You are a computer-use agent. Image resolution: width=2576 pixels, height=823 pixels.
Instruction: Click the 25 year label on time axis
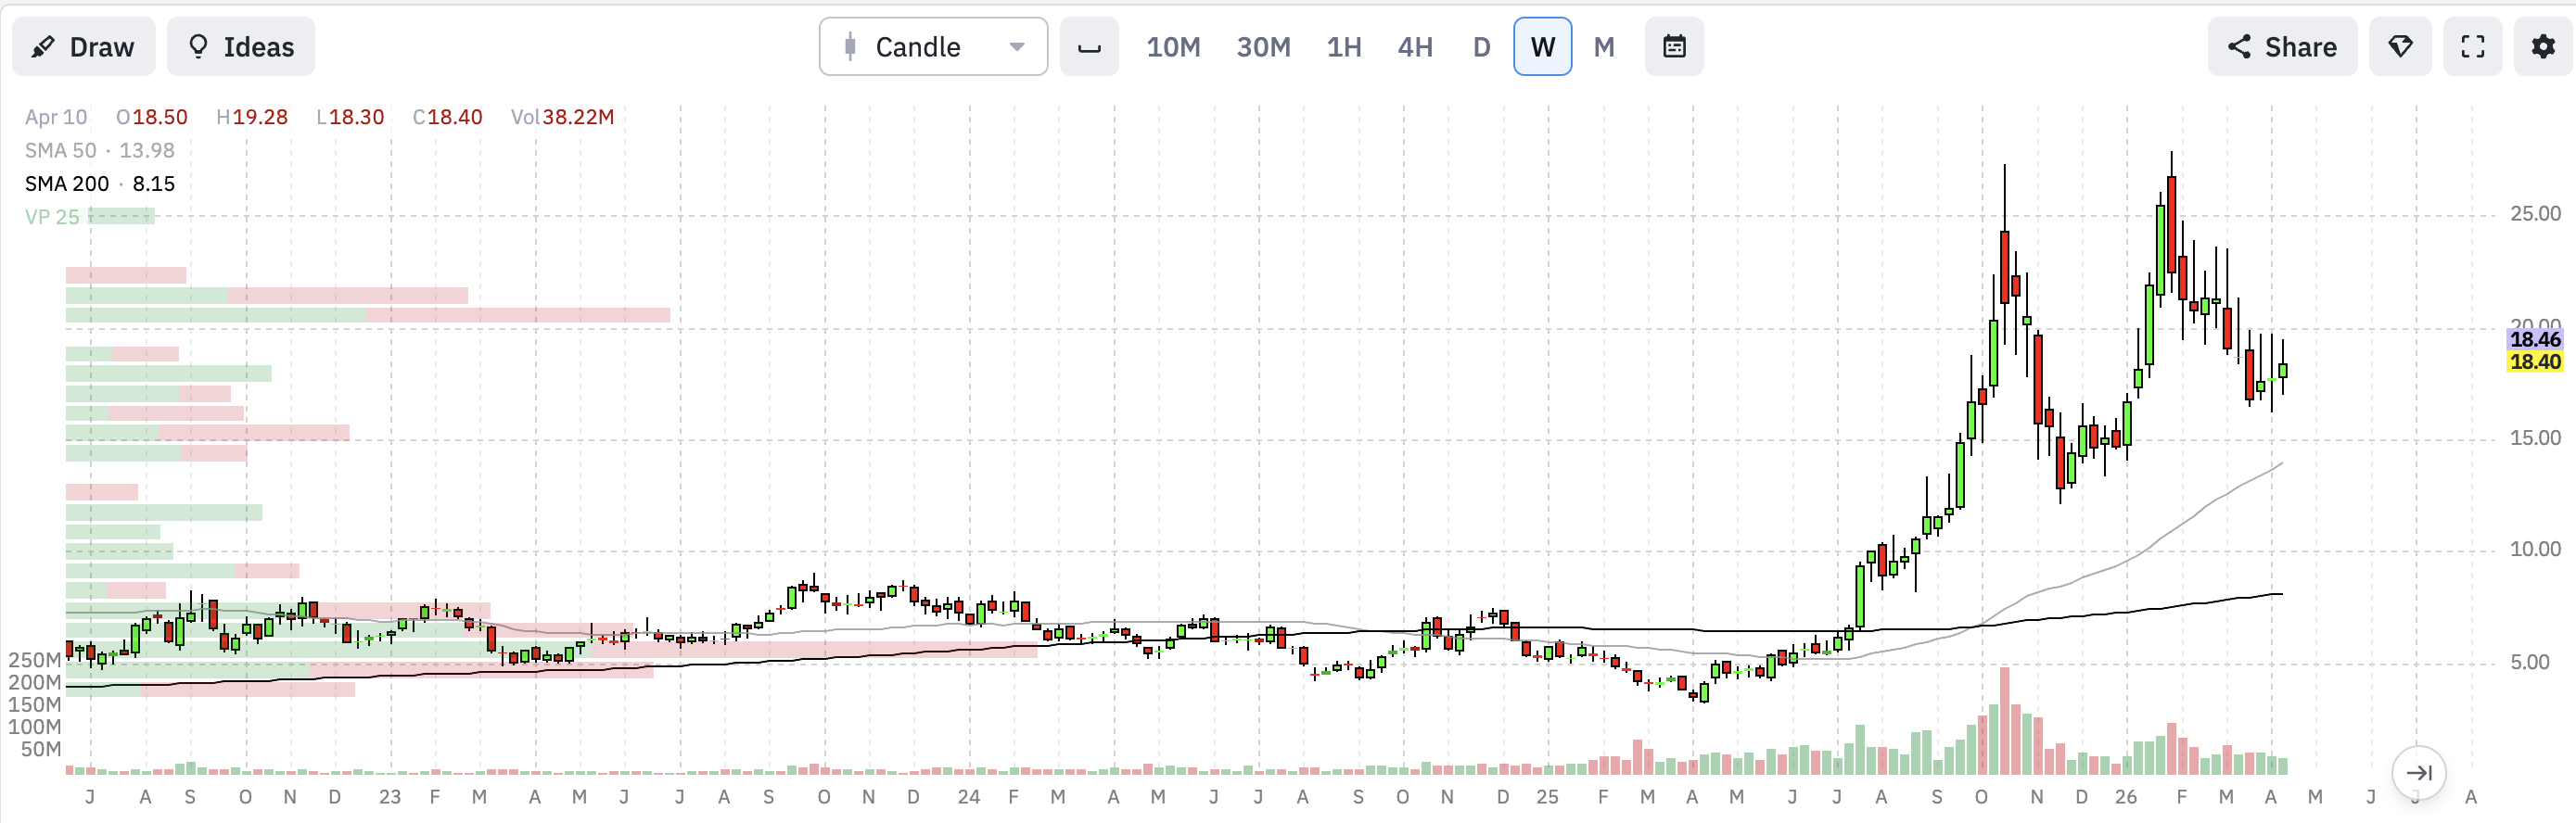point(1547,797)
